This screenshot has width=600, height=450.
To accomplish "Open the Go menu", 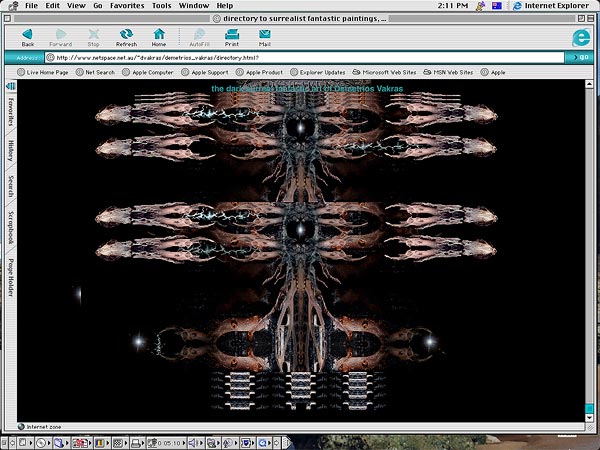I will click(x=98, y=6).
